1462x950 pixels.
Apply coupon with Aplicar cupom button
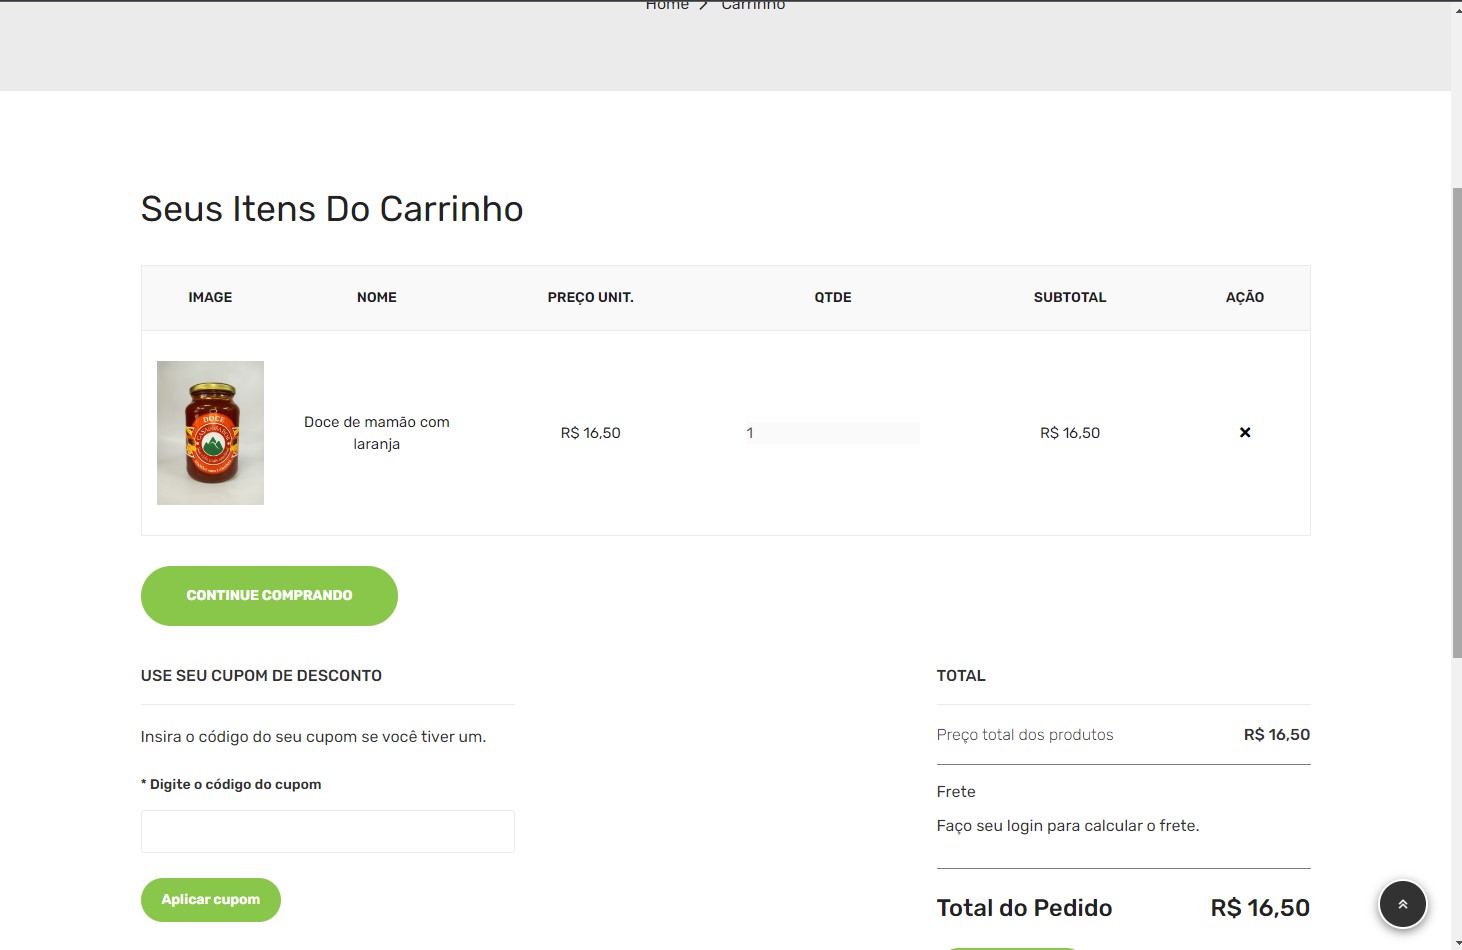click(x=210, y=900)
